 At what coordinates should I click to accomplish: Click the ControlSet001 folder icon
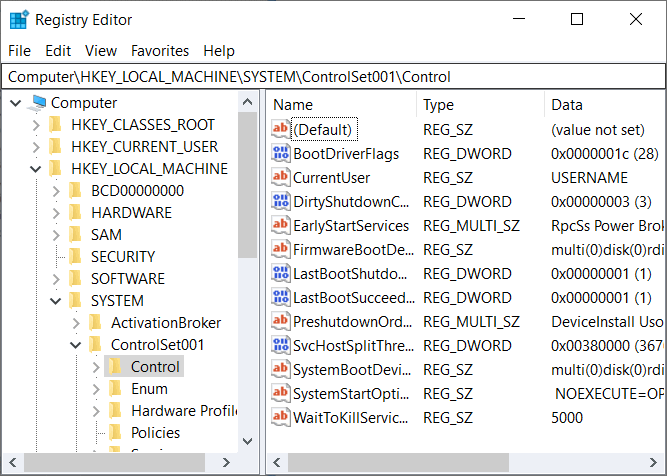95,345
